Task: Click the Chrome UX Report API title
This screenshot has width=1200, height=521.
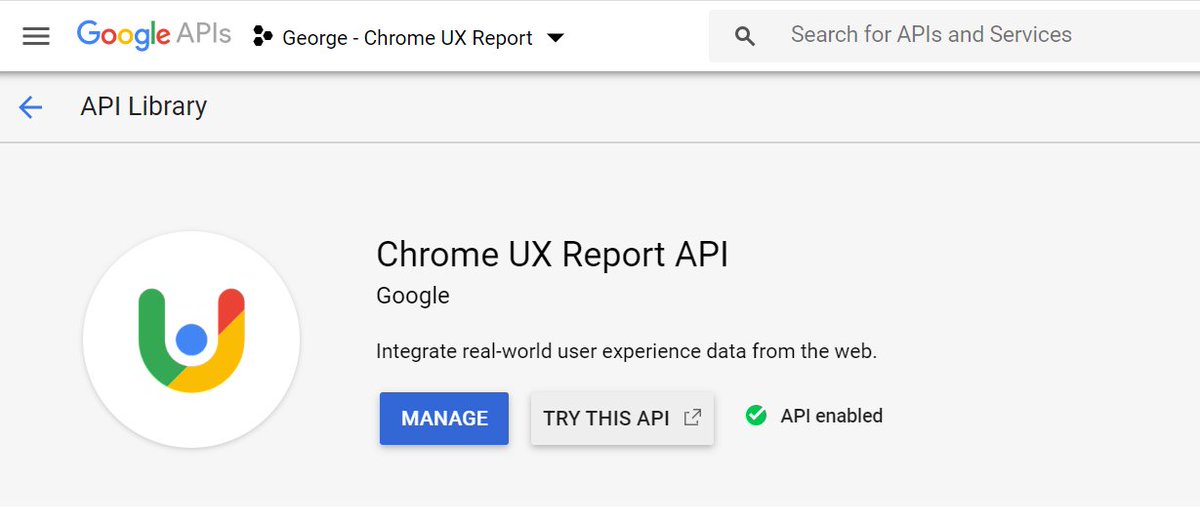Action: 552,254
